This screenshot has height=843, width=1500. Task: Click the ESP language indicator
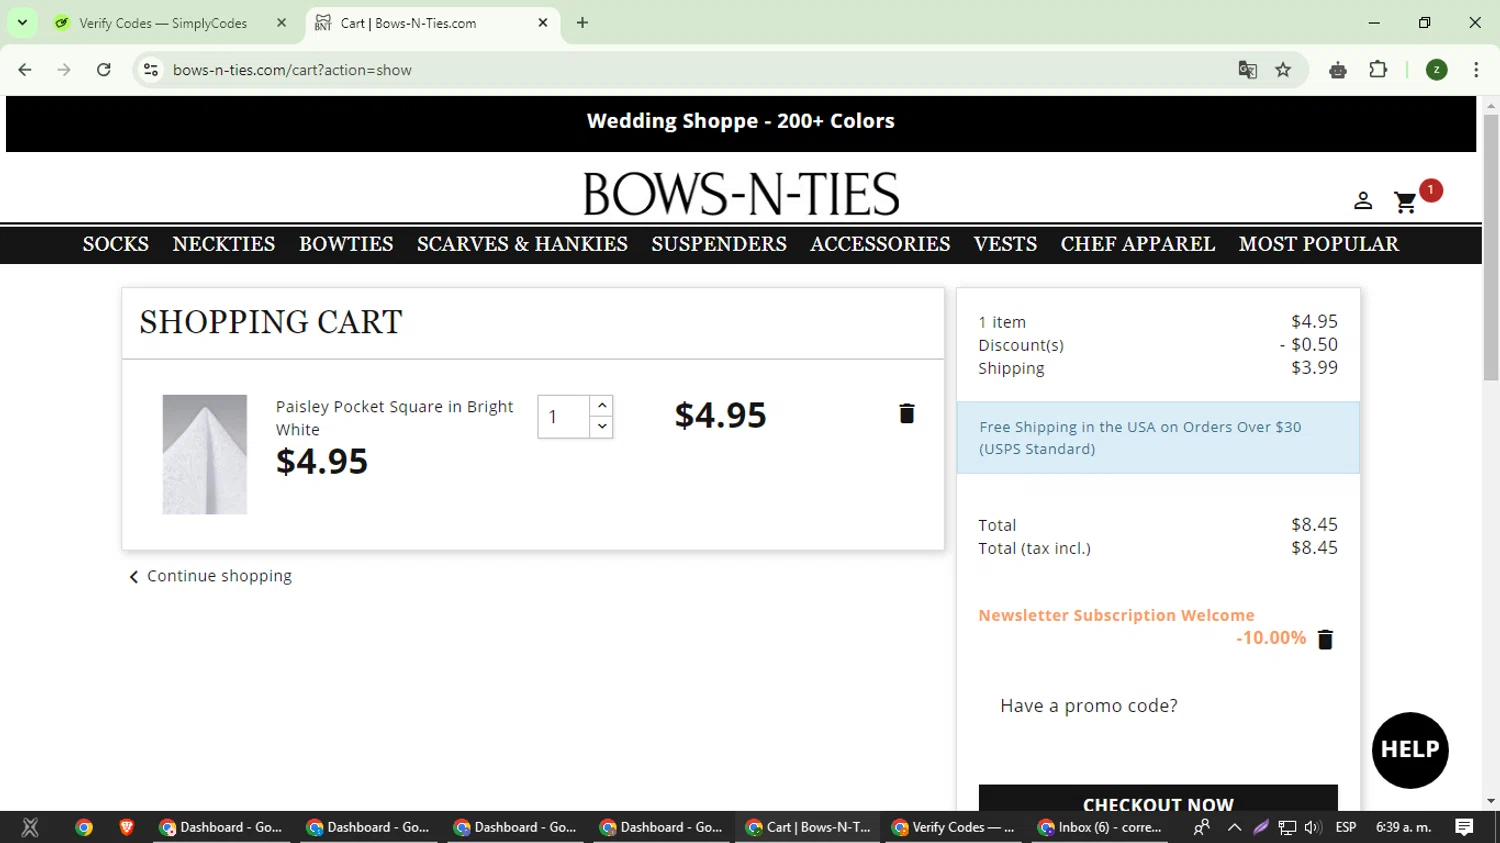(x=1346, y=827)
